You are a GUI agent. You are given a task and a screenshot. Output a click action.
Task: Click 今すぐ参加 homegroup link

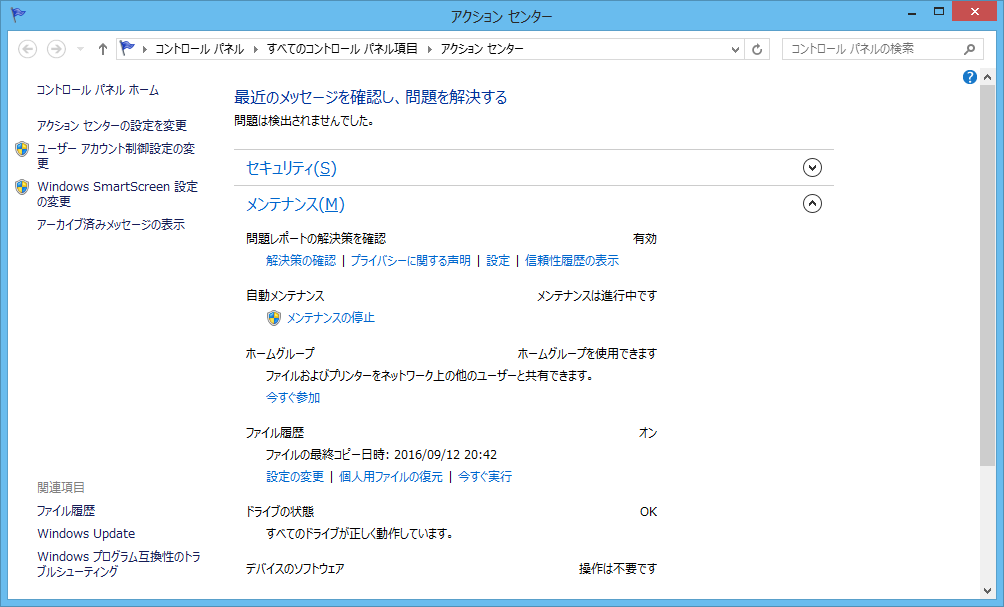point(293,398)
